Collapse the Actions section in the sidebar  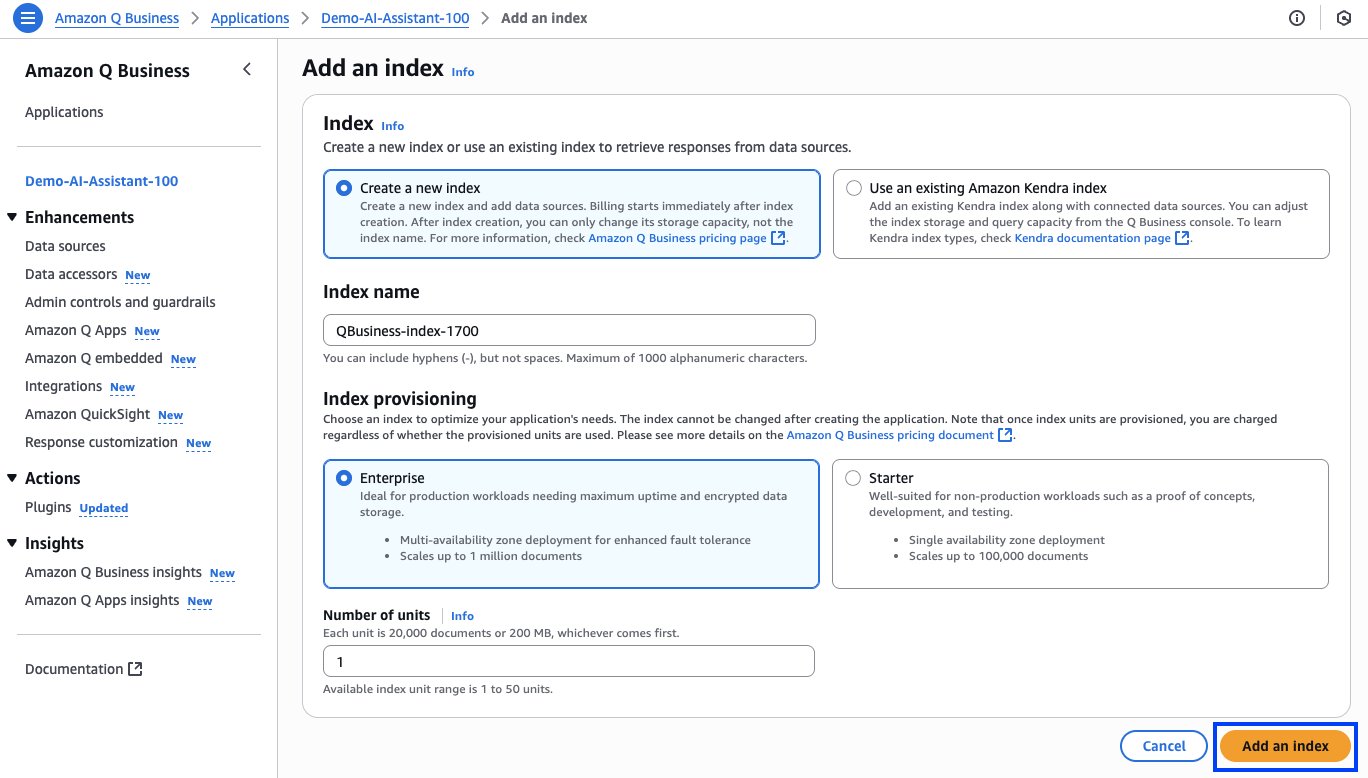click(x=12, y=478)
